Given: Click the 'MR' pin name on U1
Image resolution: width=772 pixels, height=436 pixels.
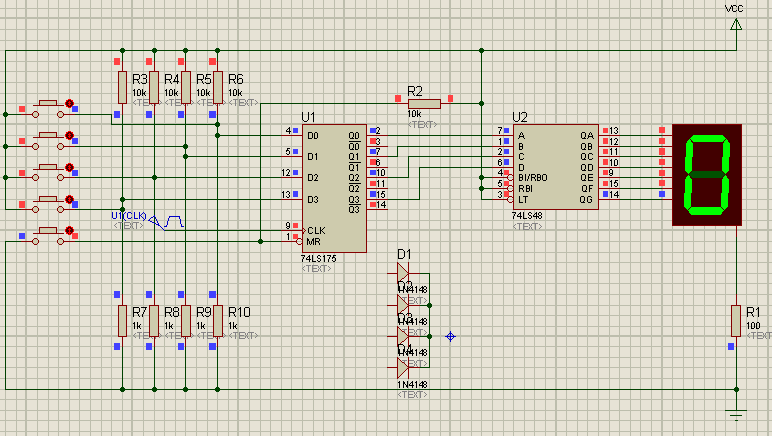Looking at the screenshot, I should pyautogui.click(x=313, y=242).
